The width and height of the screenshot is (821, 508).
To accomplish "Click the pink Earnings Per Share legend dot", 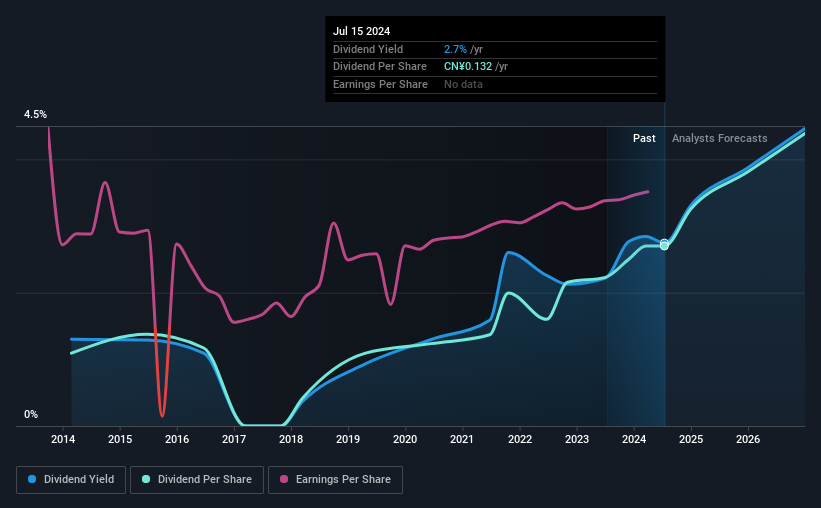I will 284,479.
